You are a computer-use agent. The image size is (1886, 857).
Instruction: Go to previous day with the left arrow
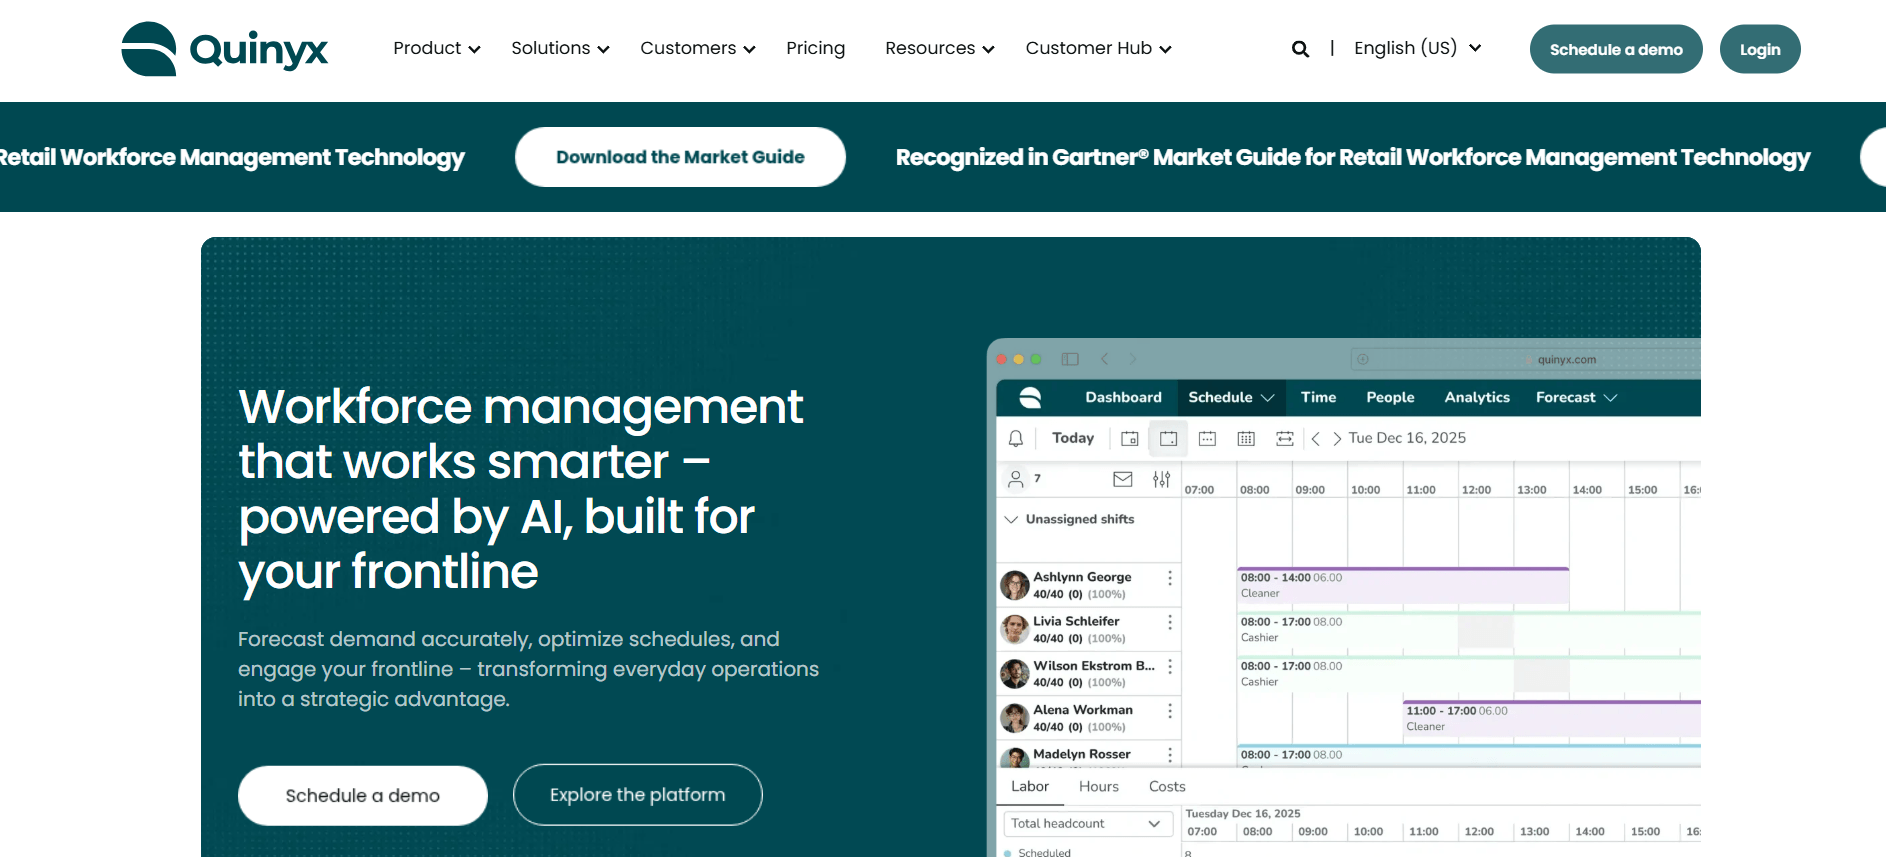(x=1316, y=438)
